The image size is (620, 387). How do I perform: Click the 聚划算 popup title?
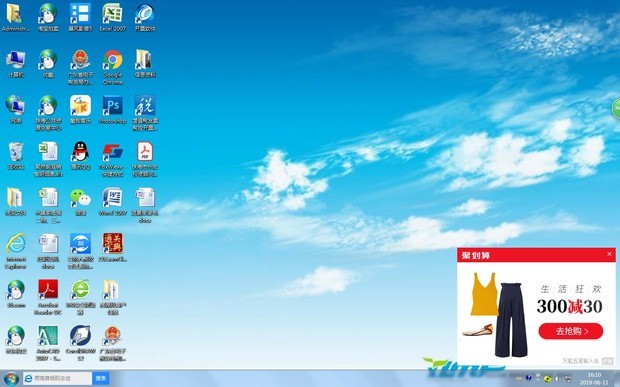pos(476,255)
